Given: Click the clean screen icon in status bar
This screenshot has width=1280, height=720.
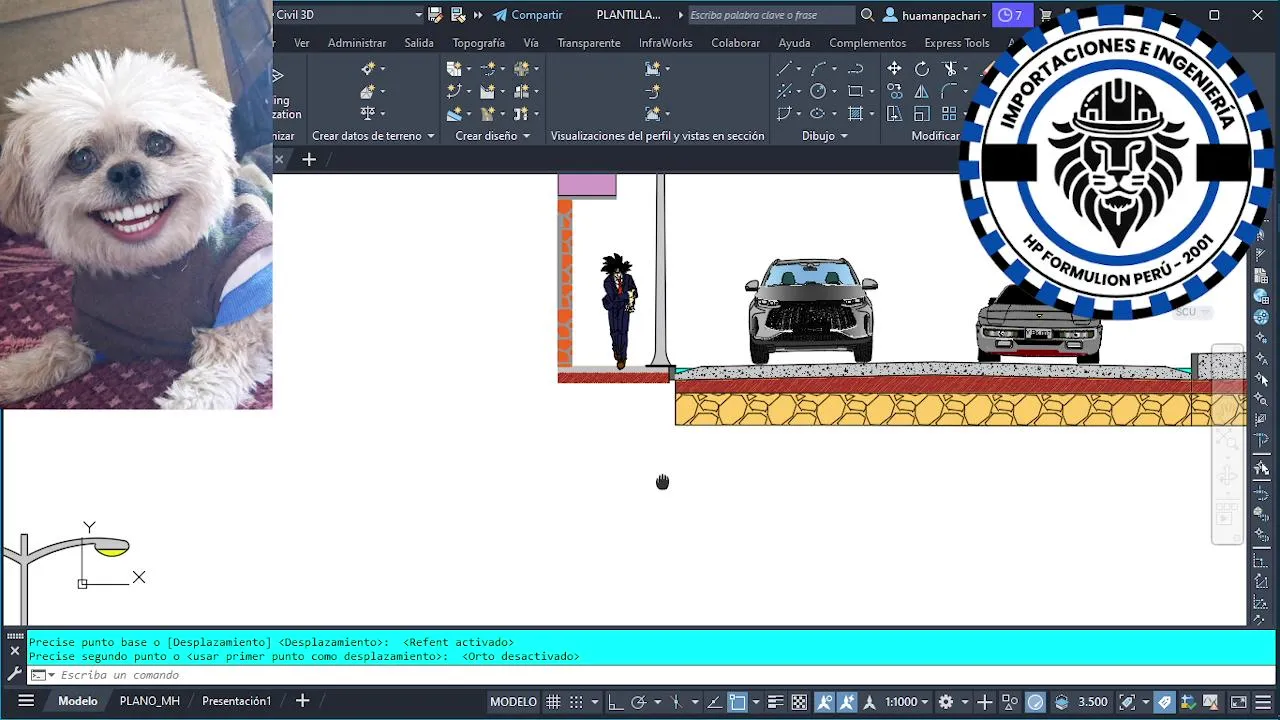Looking at the screenshot, I should coord(1239,702).
